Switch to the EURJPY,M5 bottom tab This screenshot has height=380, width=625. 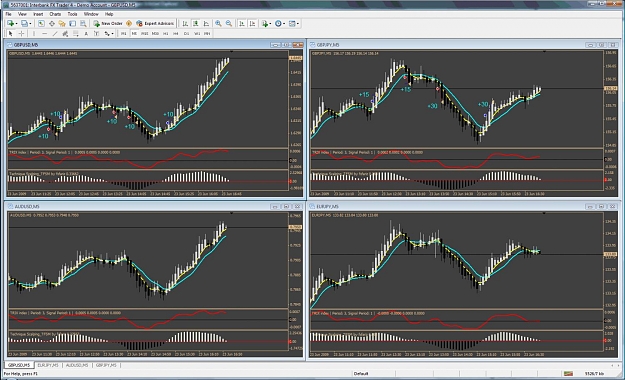(48, 365)
